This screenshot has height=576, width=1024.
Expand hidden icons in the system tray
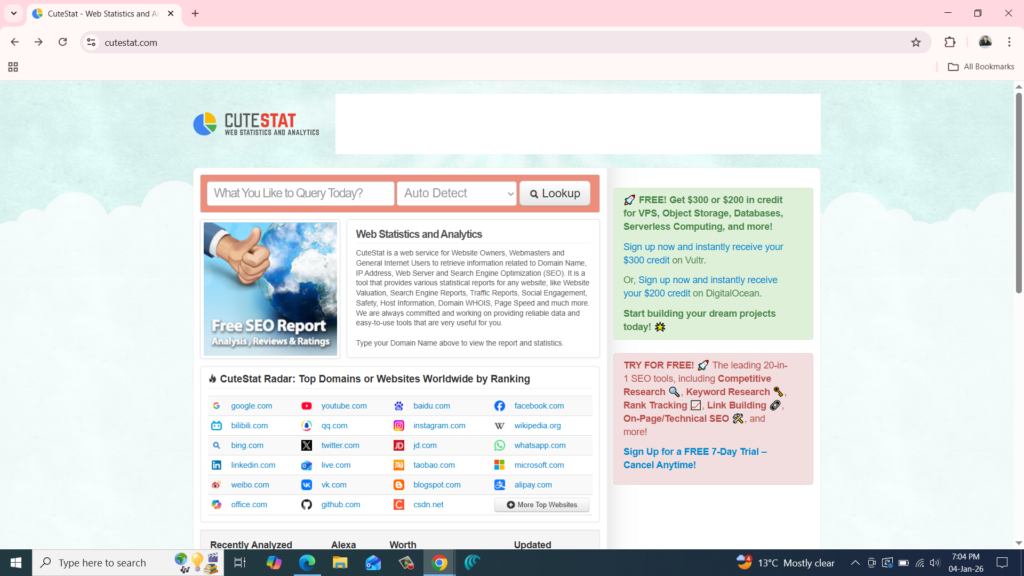pos(855,562)
